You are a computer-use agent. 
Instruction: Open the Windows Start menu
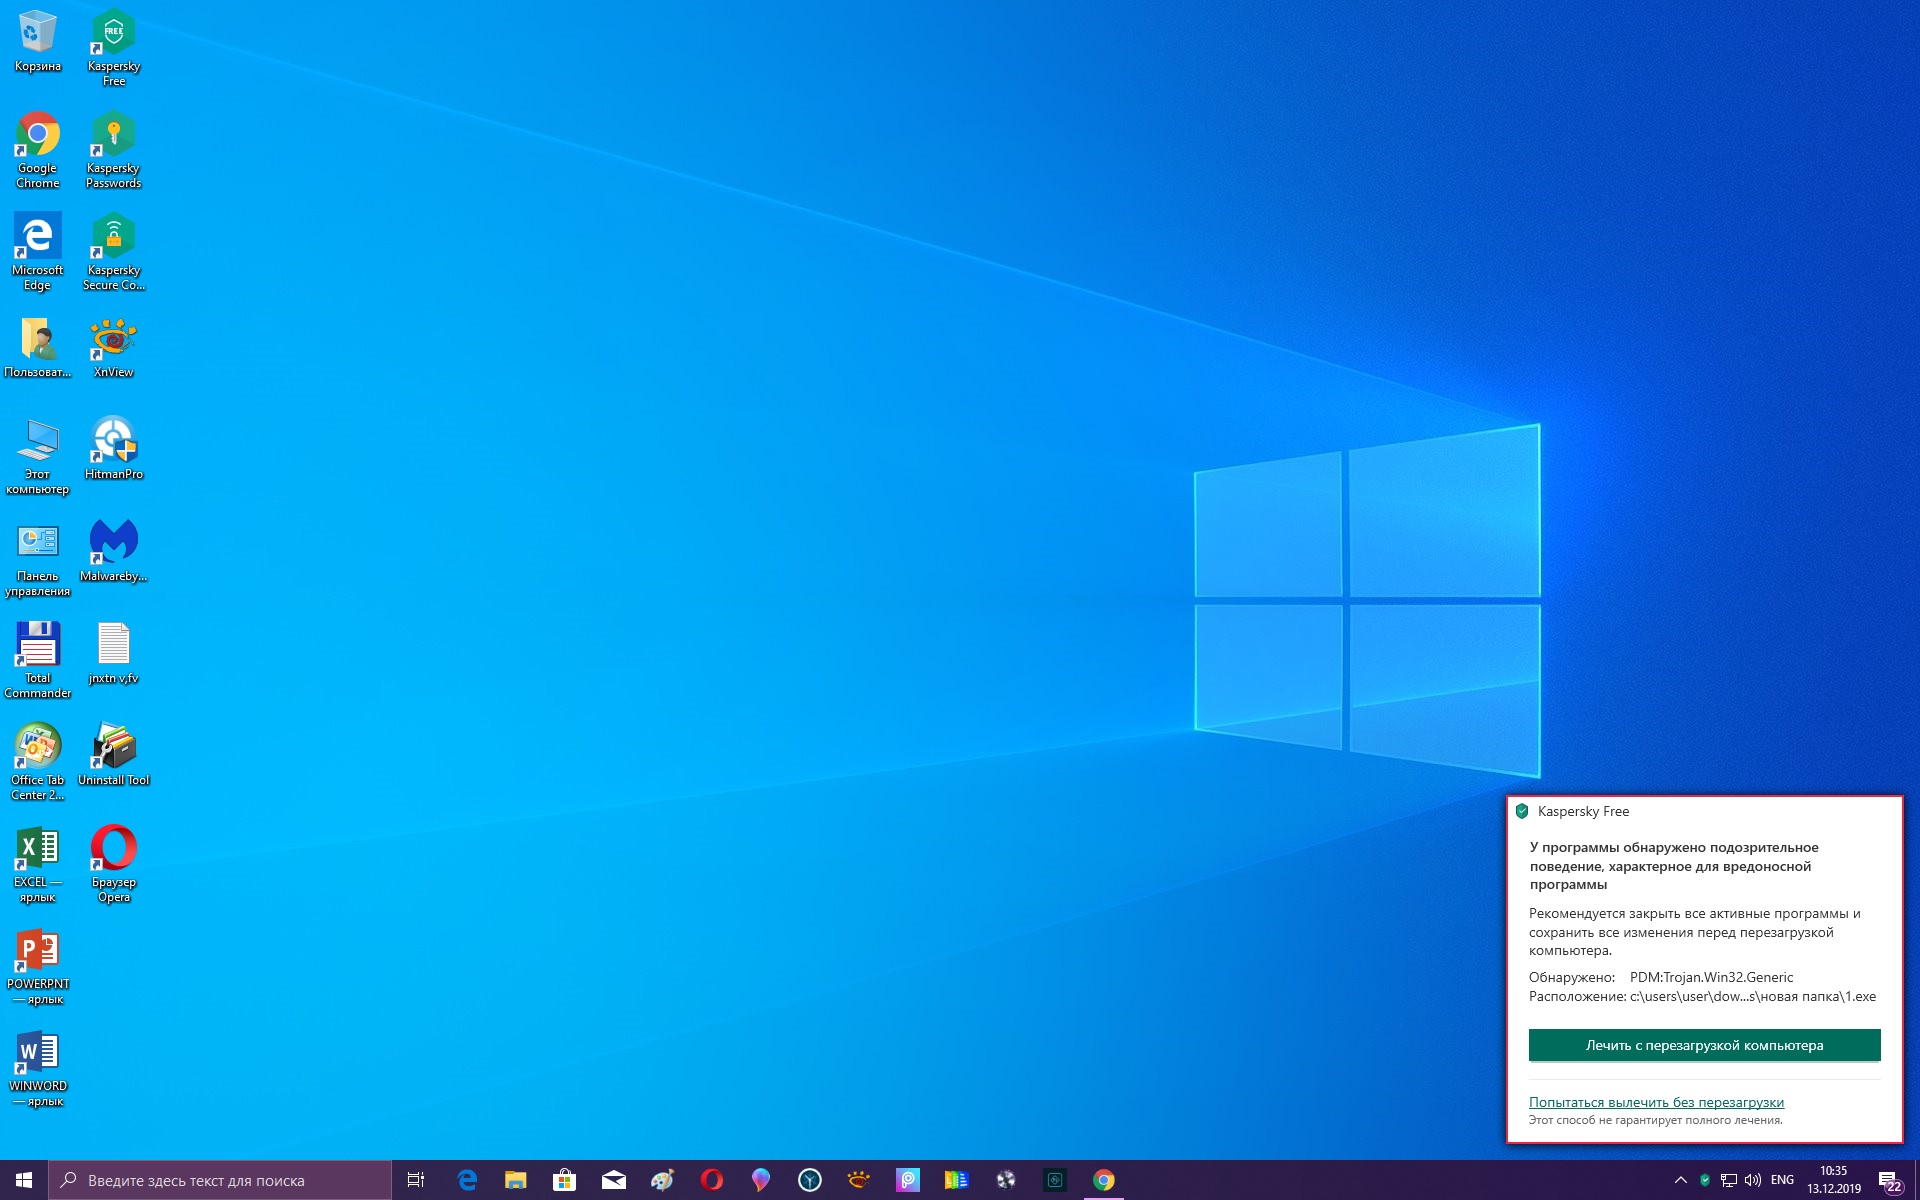(24, 1180)
